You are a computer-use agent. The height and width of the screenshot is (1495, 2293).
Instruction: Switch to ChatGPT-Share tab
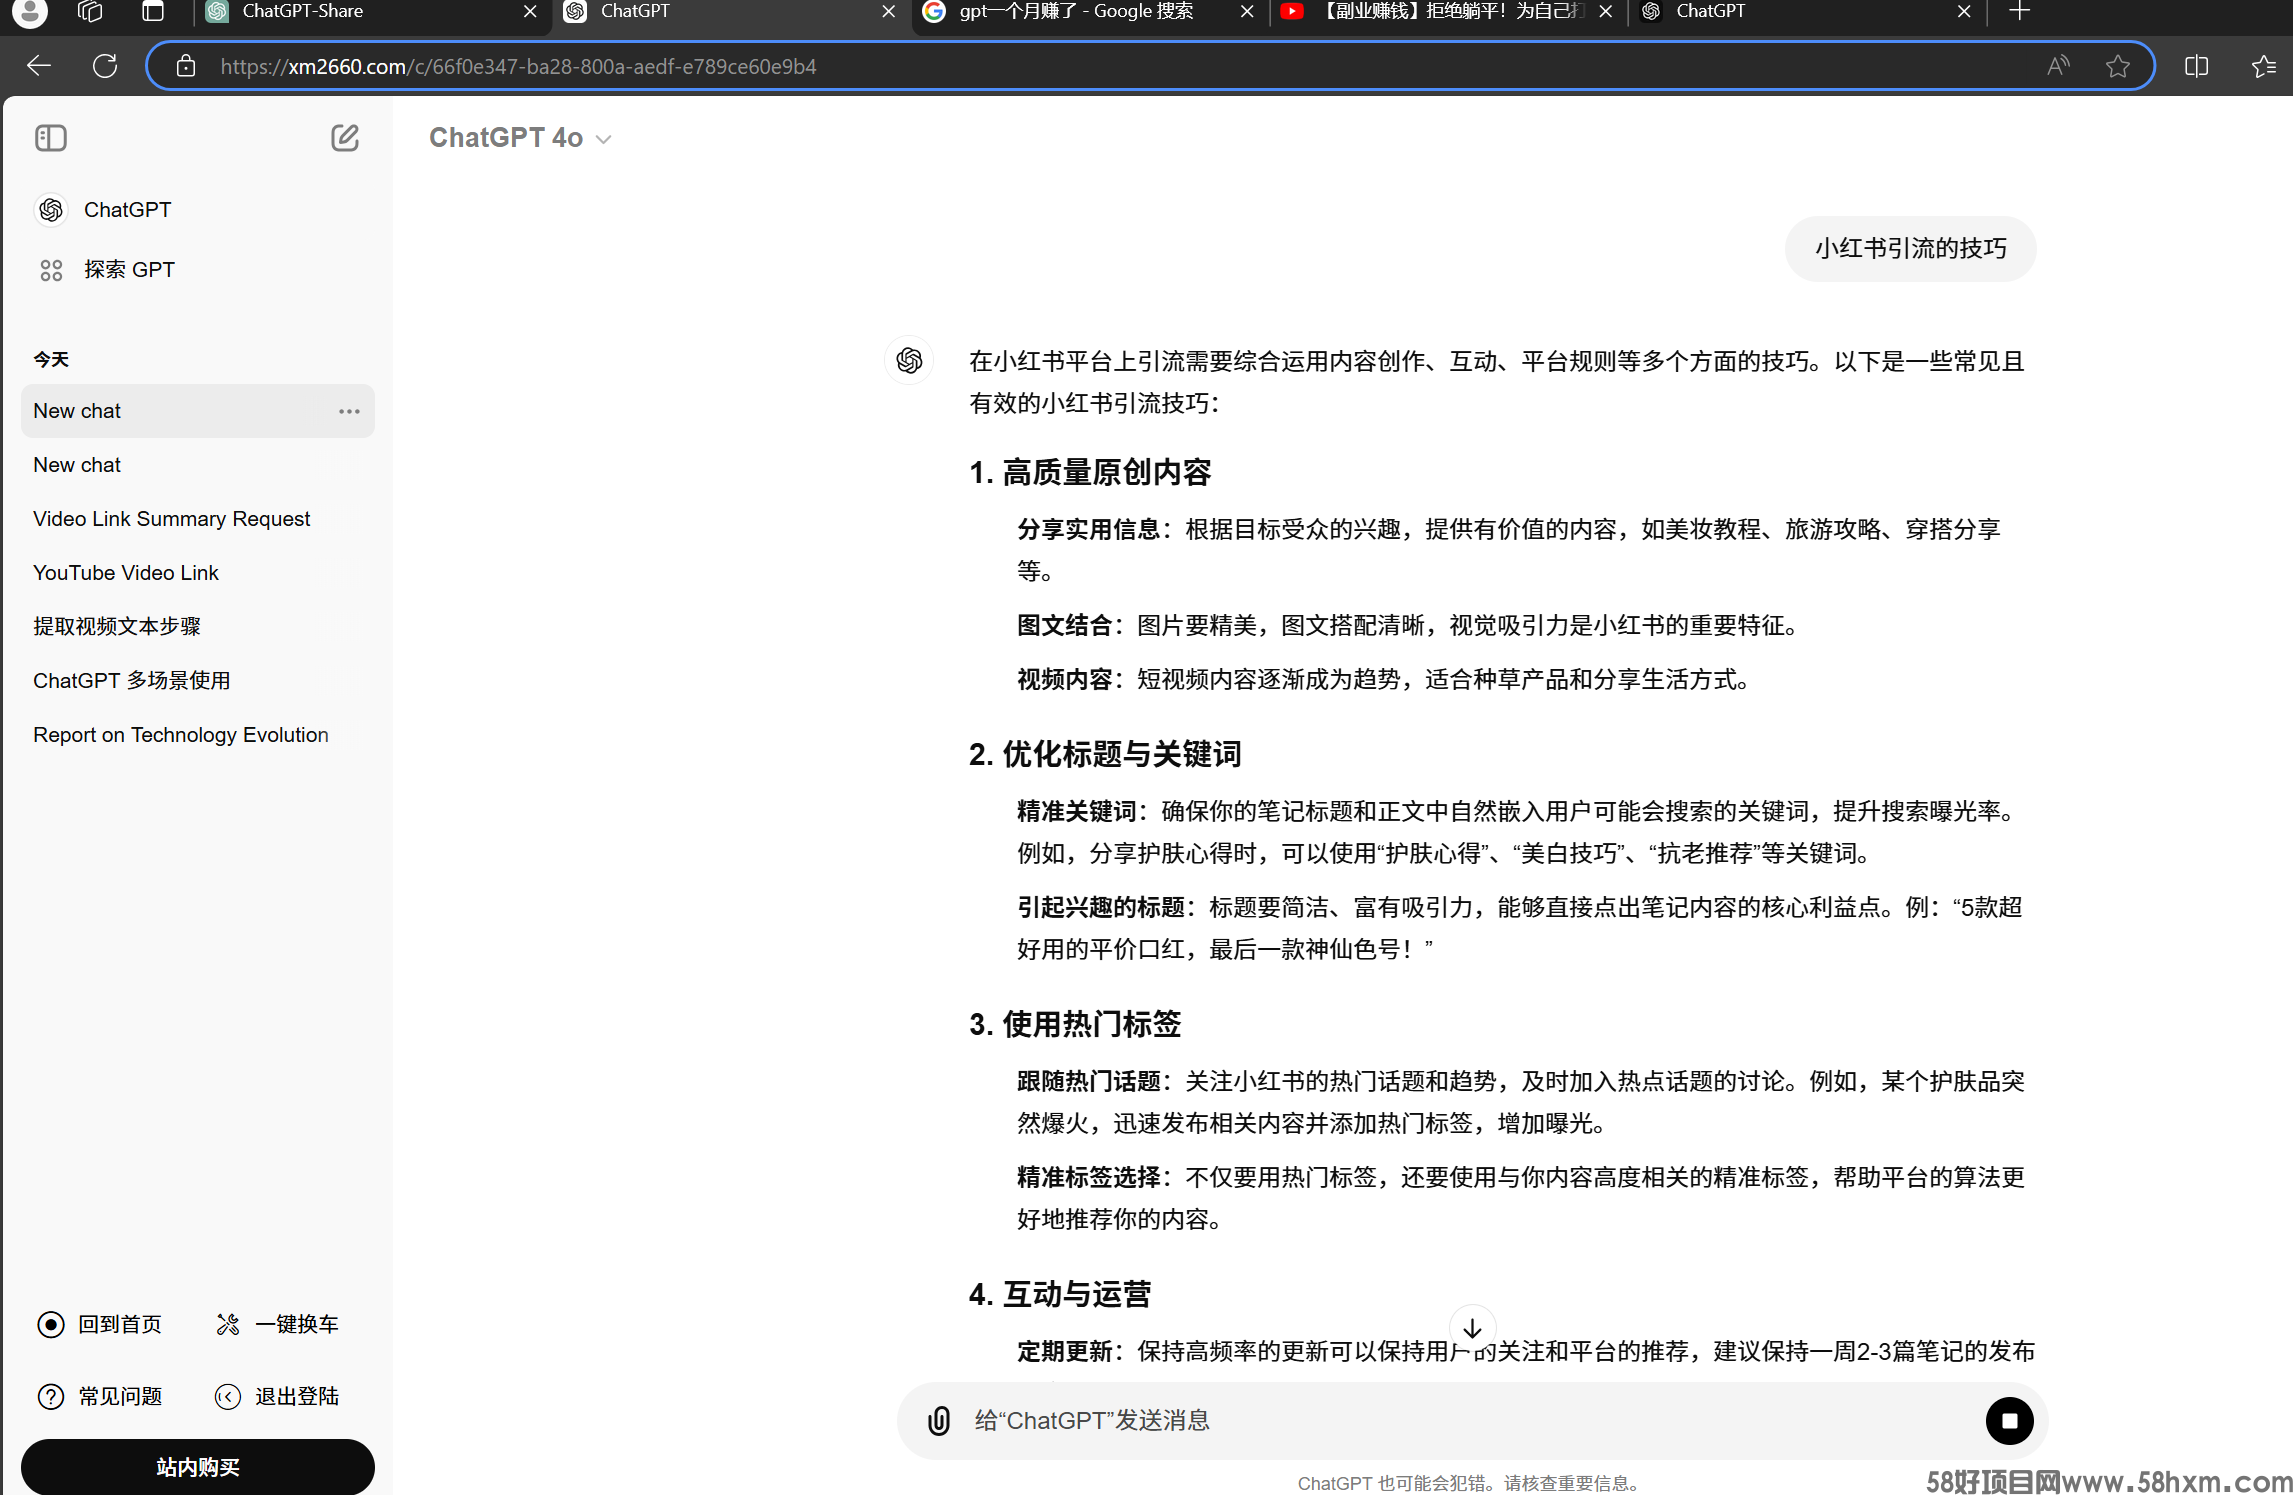pos(370,12)
